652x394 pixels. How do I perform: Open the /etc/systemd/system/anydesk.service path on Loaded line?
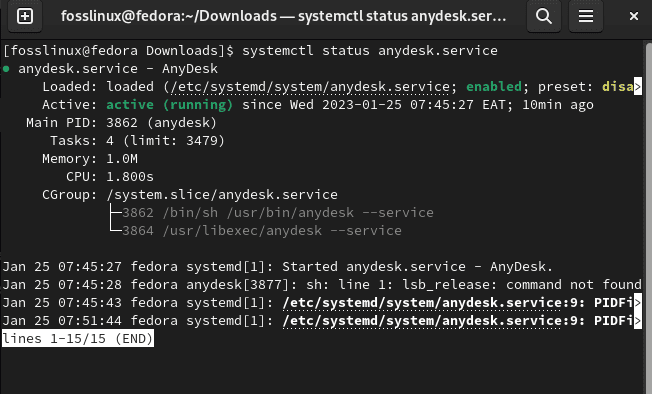click(x=310, y=86)
